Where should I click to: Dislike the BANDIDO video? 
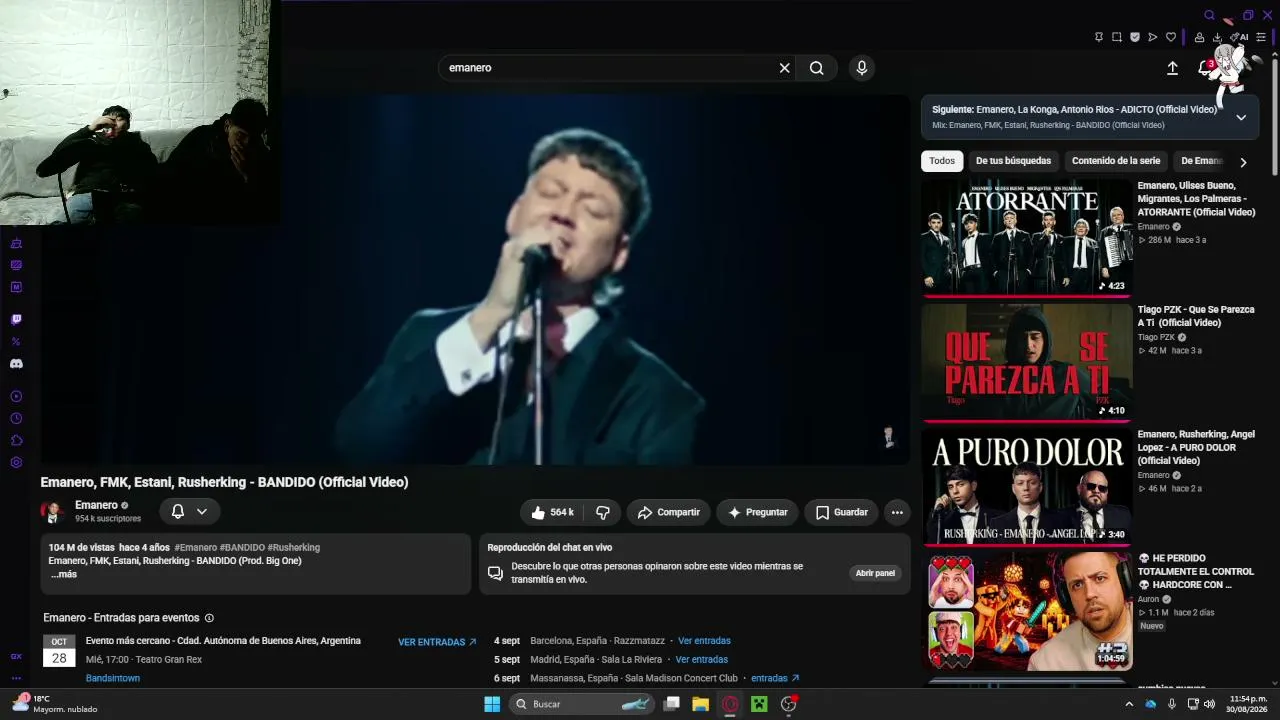pos(602,512)
